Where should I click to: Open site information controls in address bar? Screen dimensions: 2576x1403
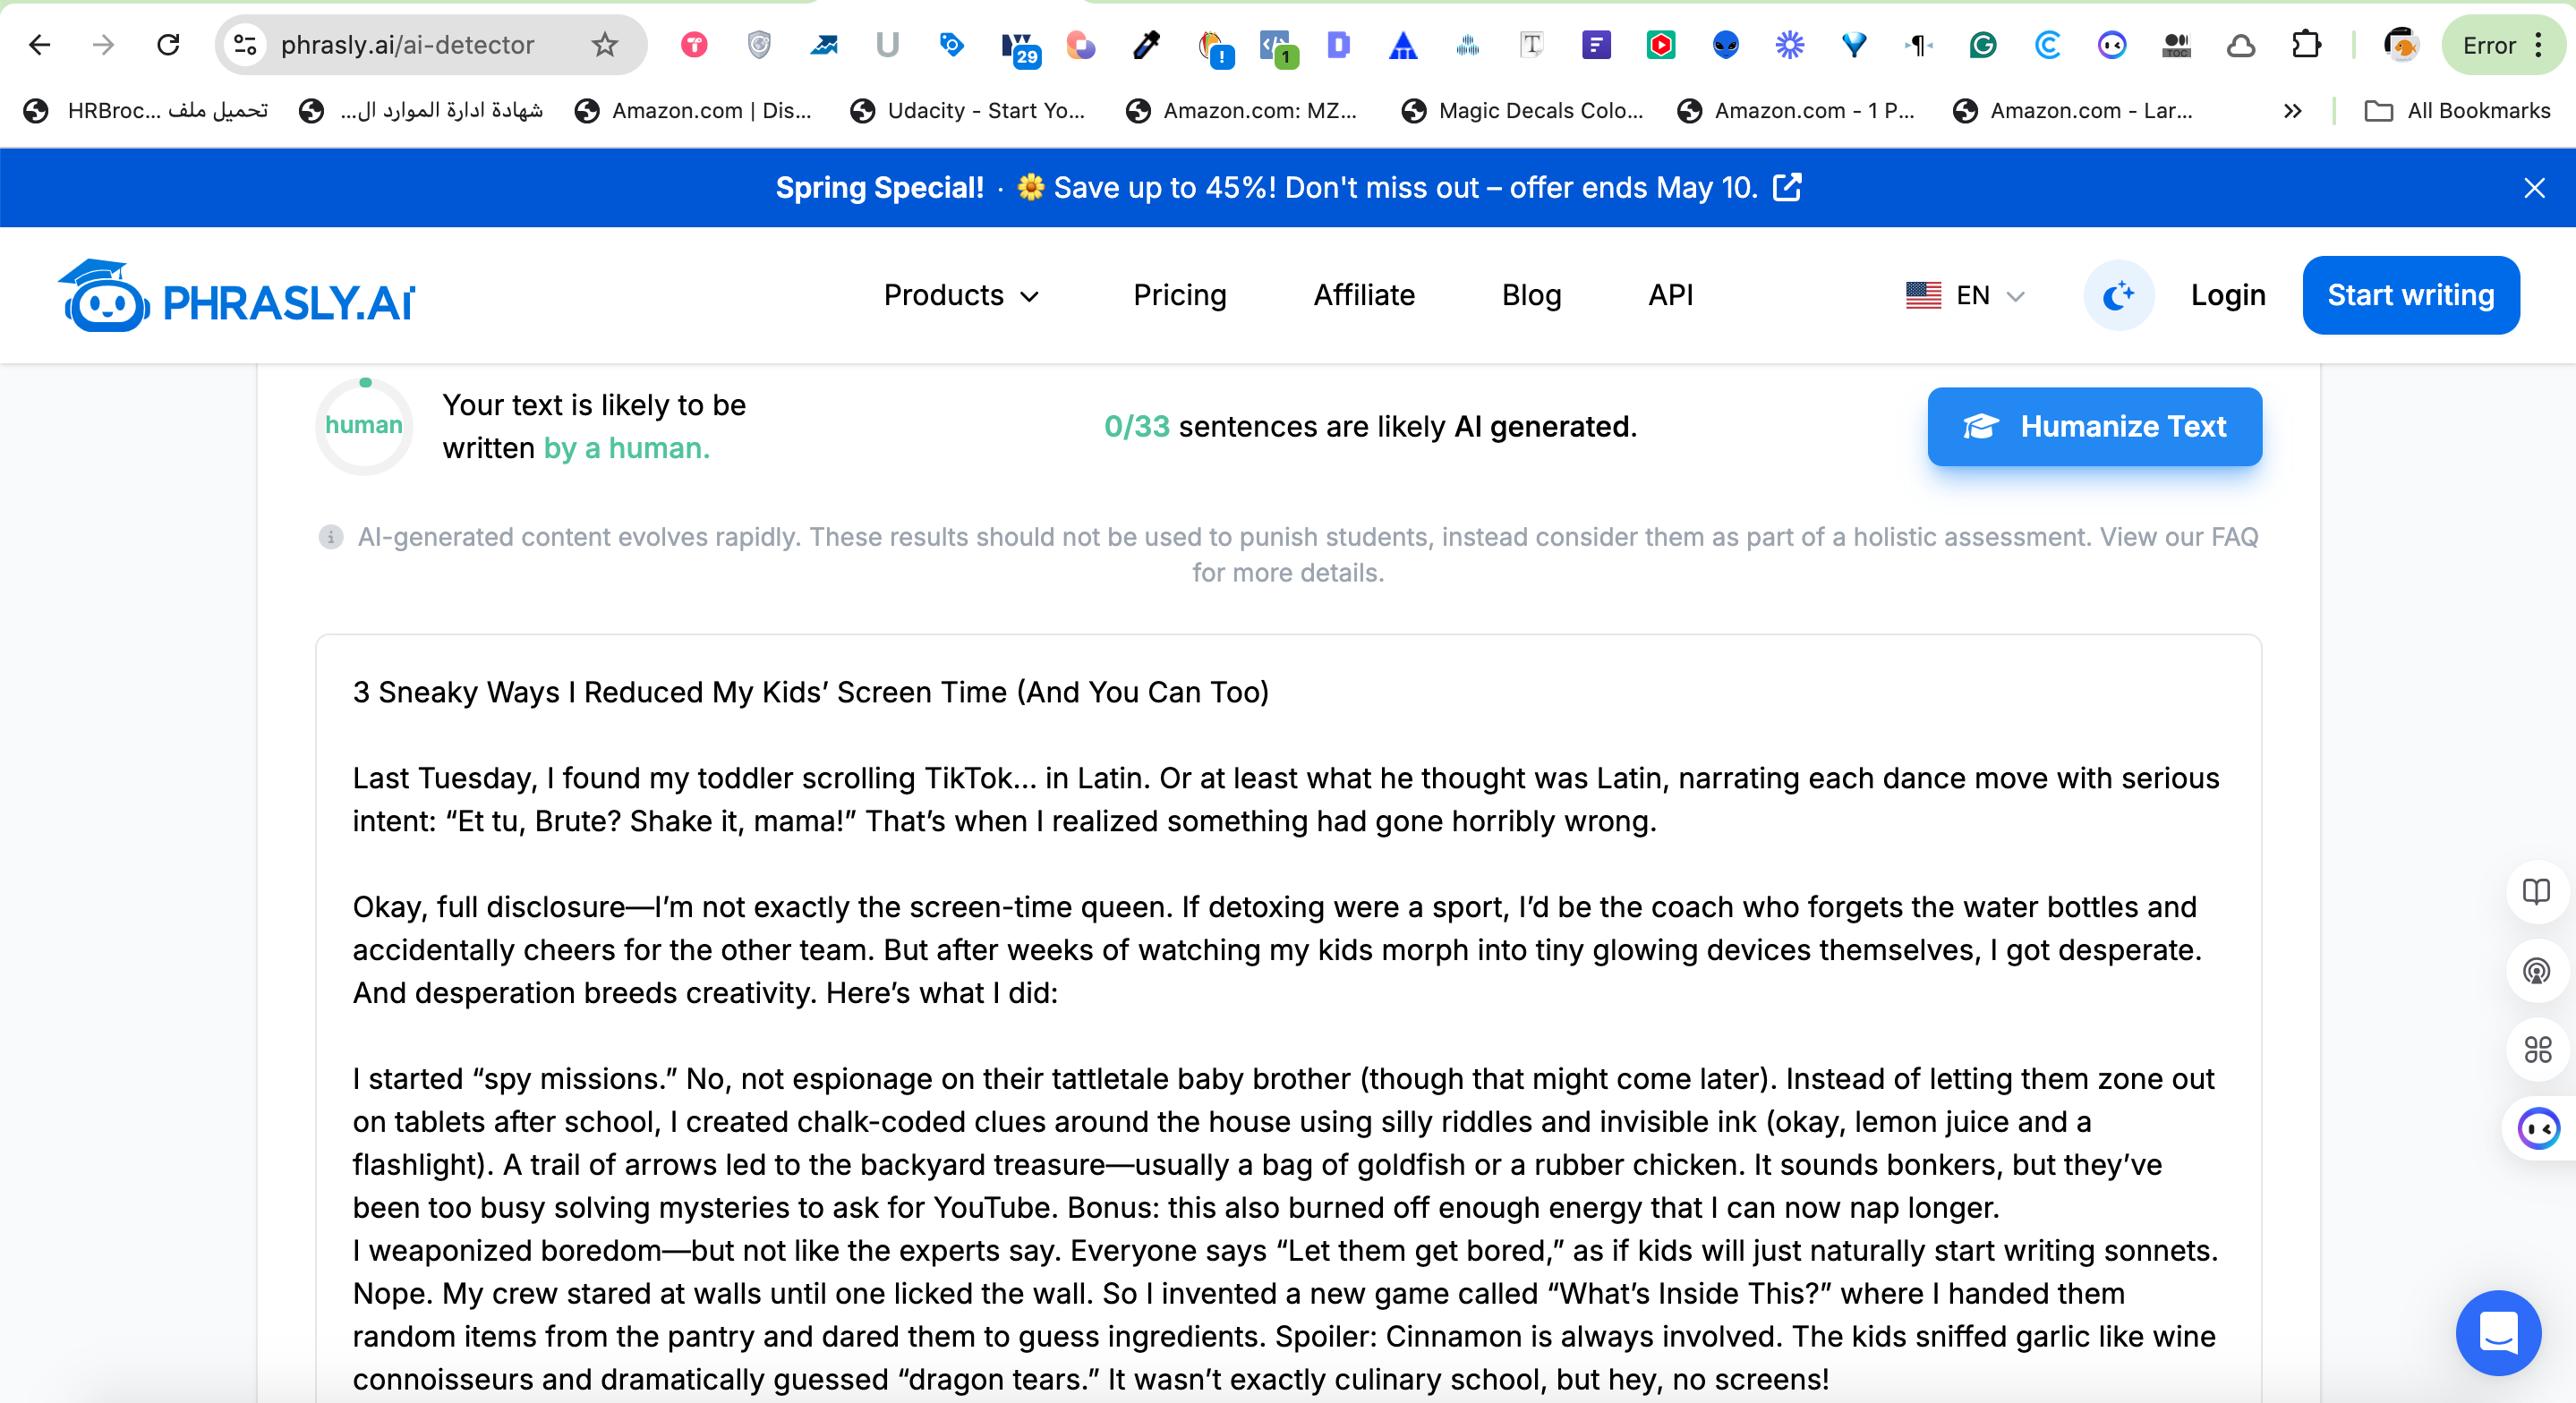pyautogui.click(x=246, y=45)
